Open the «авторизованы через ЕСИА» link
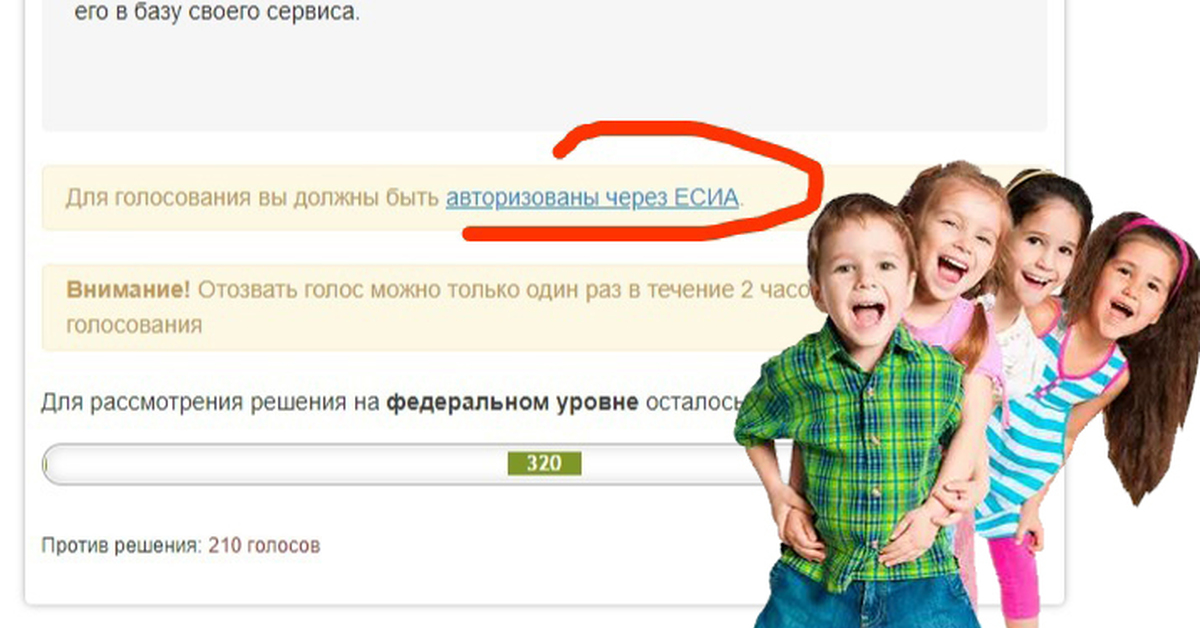 coord(594,197)
